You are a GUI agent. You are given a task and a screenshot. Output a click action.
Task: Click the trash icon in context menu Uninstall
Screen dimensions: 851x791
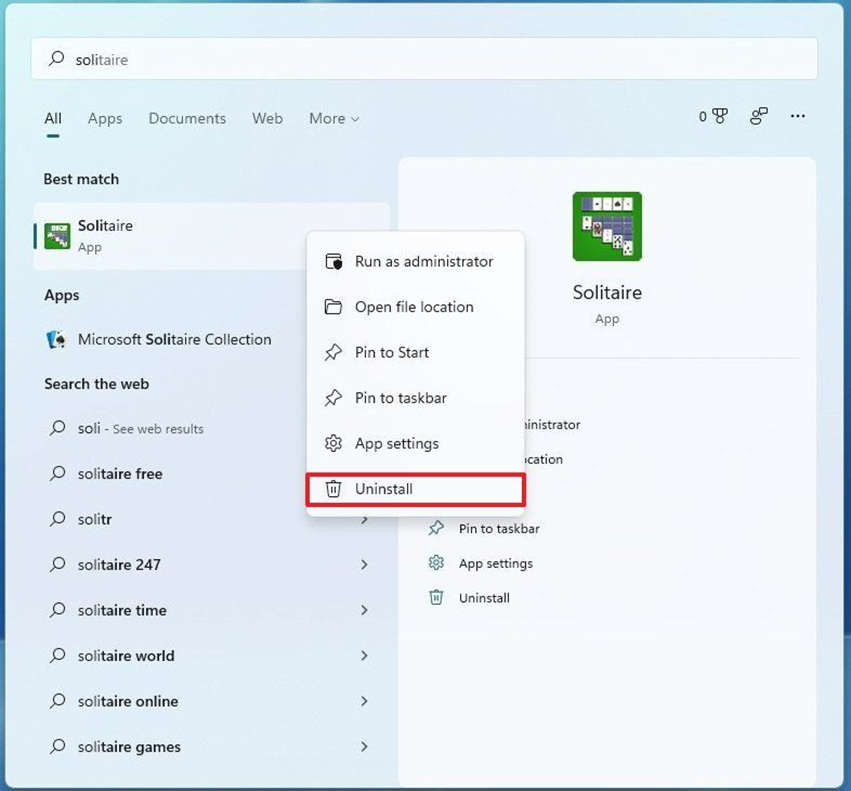(333, 489)
